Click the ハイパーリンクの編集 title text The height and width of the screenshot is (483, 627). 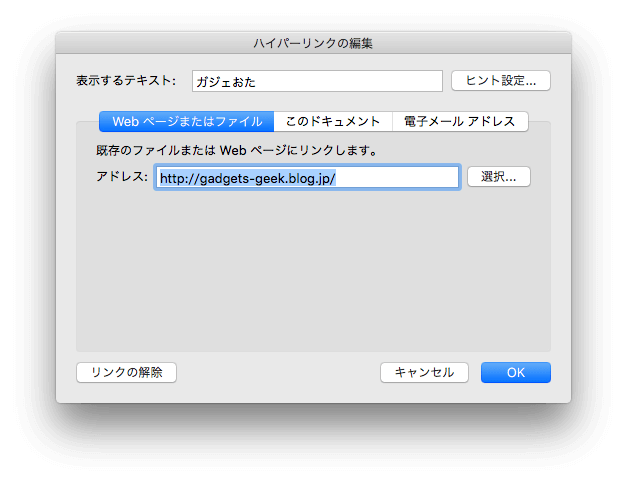click(313, 43)
